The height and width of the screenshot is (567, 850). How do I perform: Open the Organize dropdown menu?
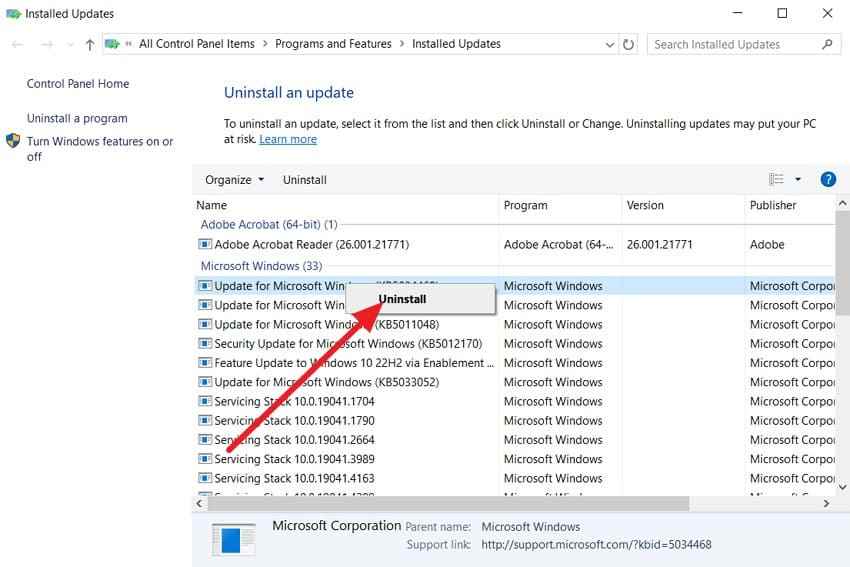(x=234, y=180)
